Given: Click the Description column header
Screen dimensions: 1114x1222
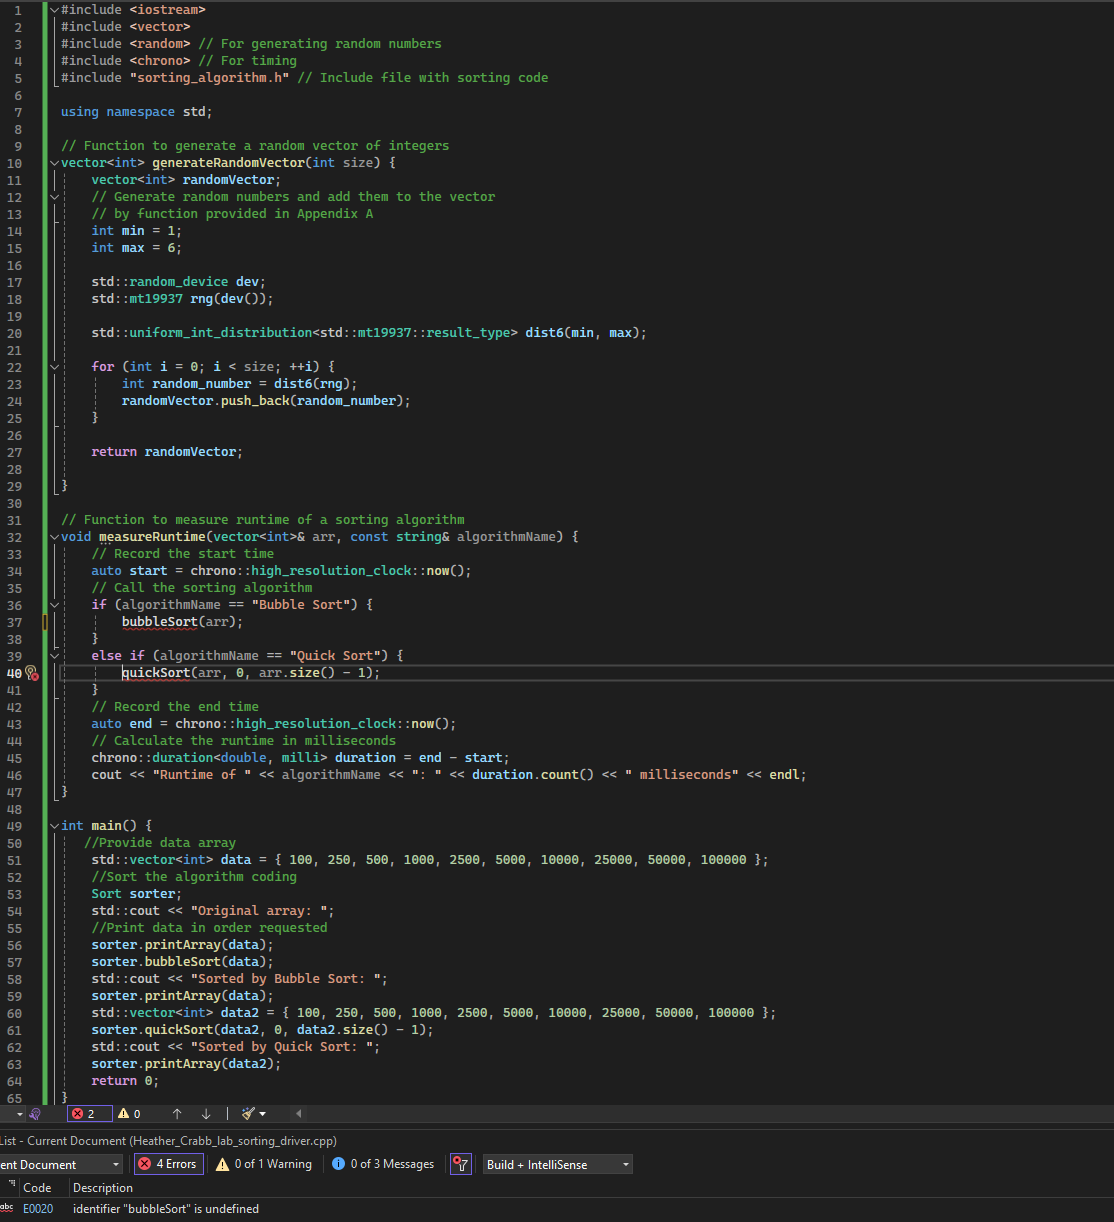Looking at the screenshot, I should (x=103, y=1187).
